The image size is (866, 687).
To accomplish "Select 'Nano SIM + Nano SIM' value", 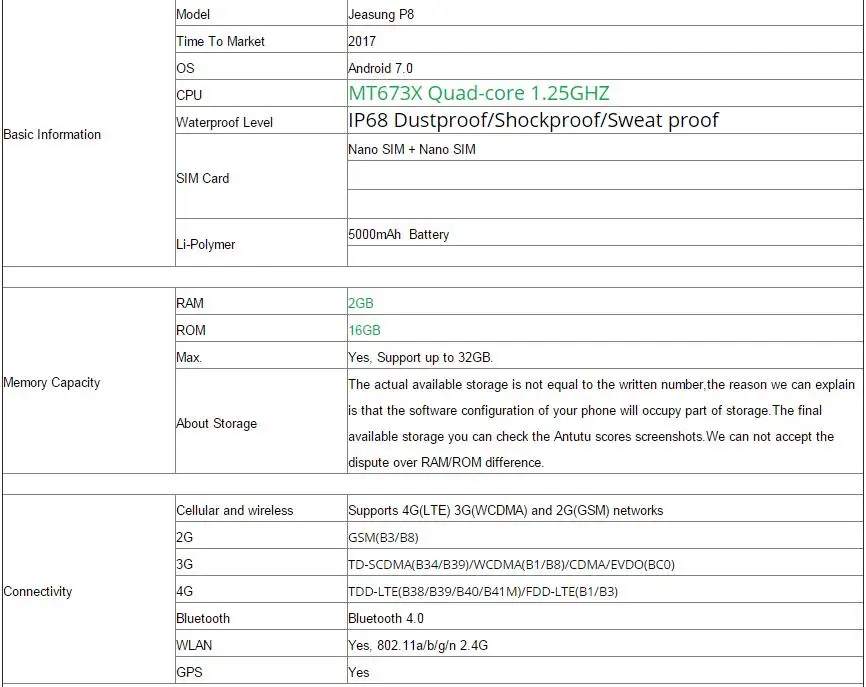I will pos(411,150).
